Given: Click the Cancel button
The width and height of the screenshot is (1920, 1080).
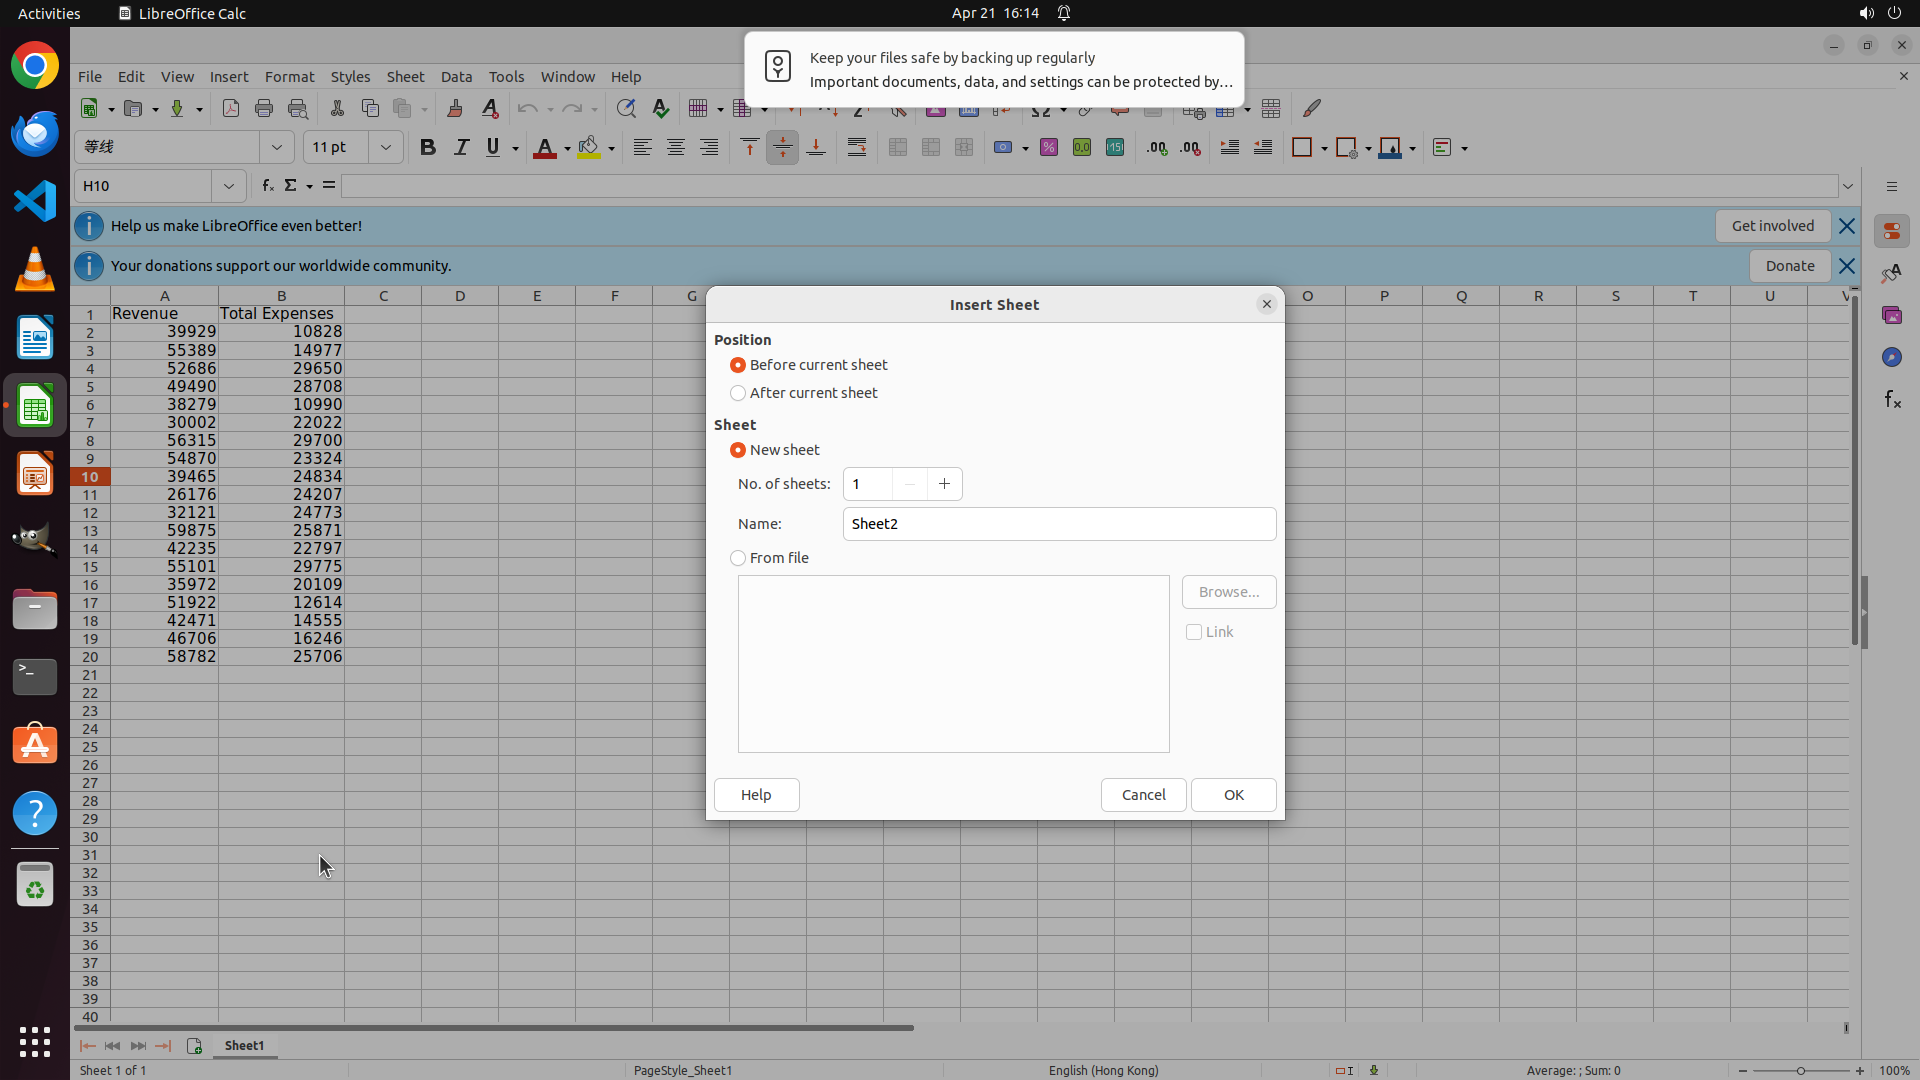Looking at the screenshot, I should (x=1143, y=795).
